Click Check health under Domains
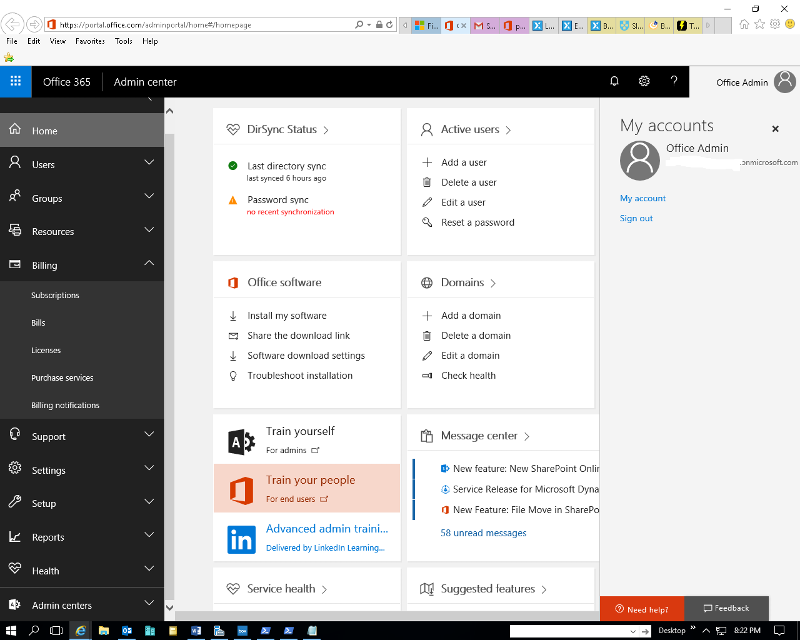800x640 pixels. 468,376
